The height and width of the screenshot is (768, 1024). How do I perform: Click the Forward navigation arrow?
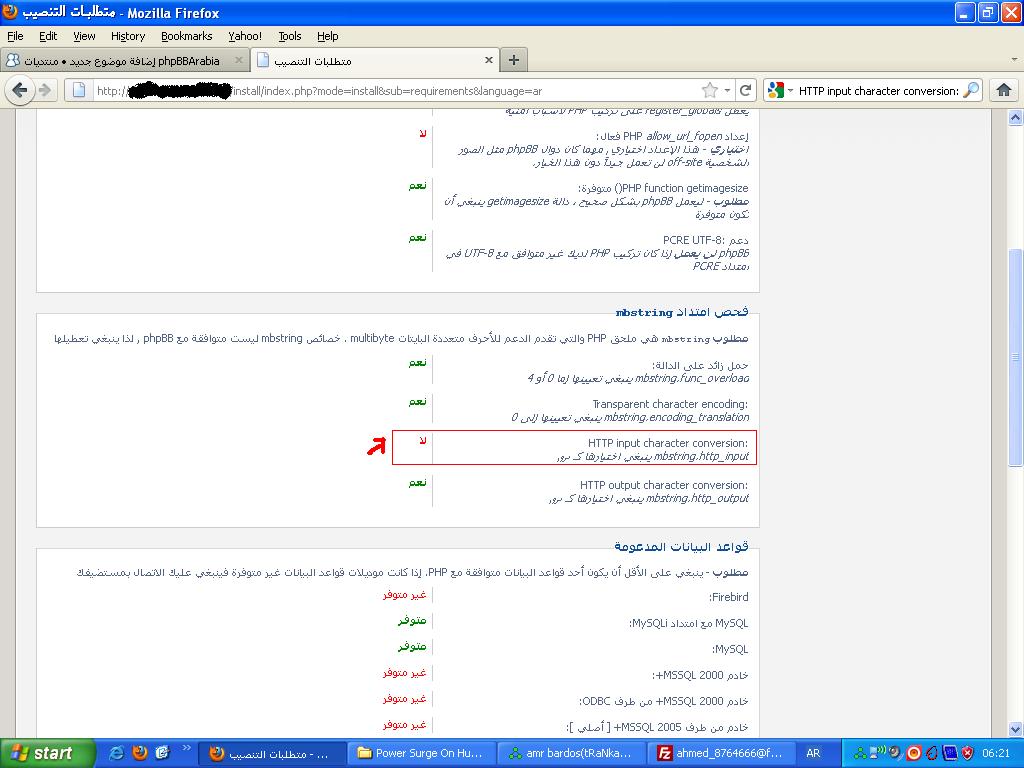[45, 90]
